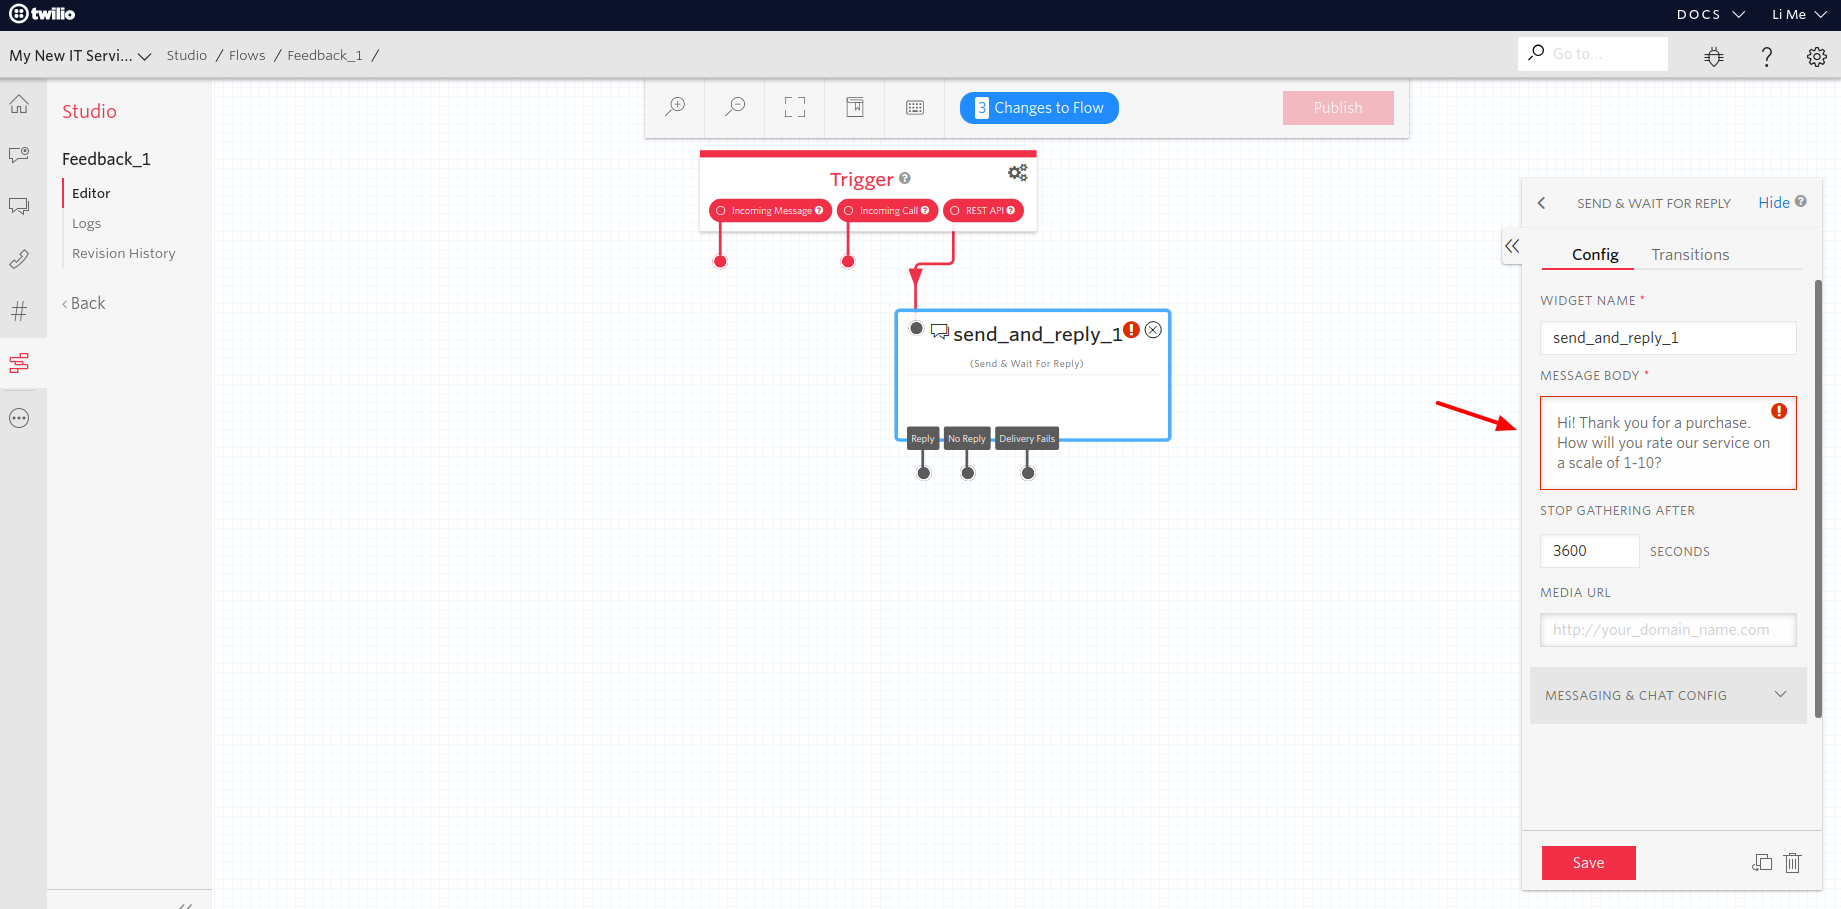Open Revision History in the Studio menu
This screenshot has height=909, width=1841.
coord(123,253)
